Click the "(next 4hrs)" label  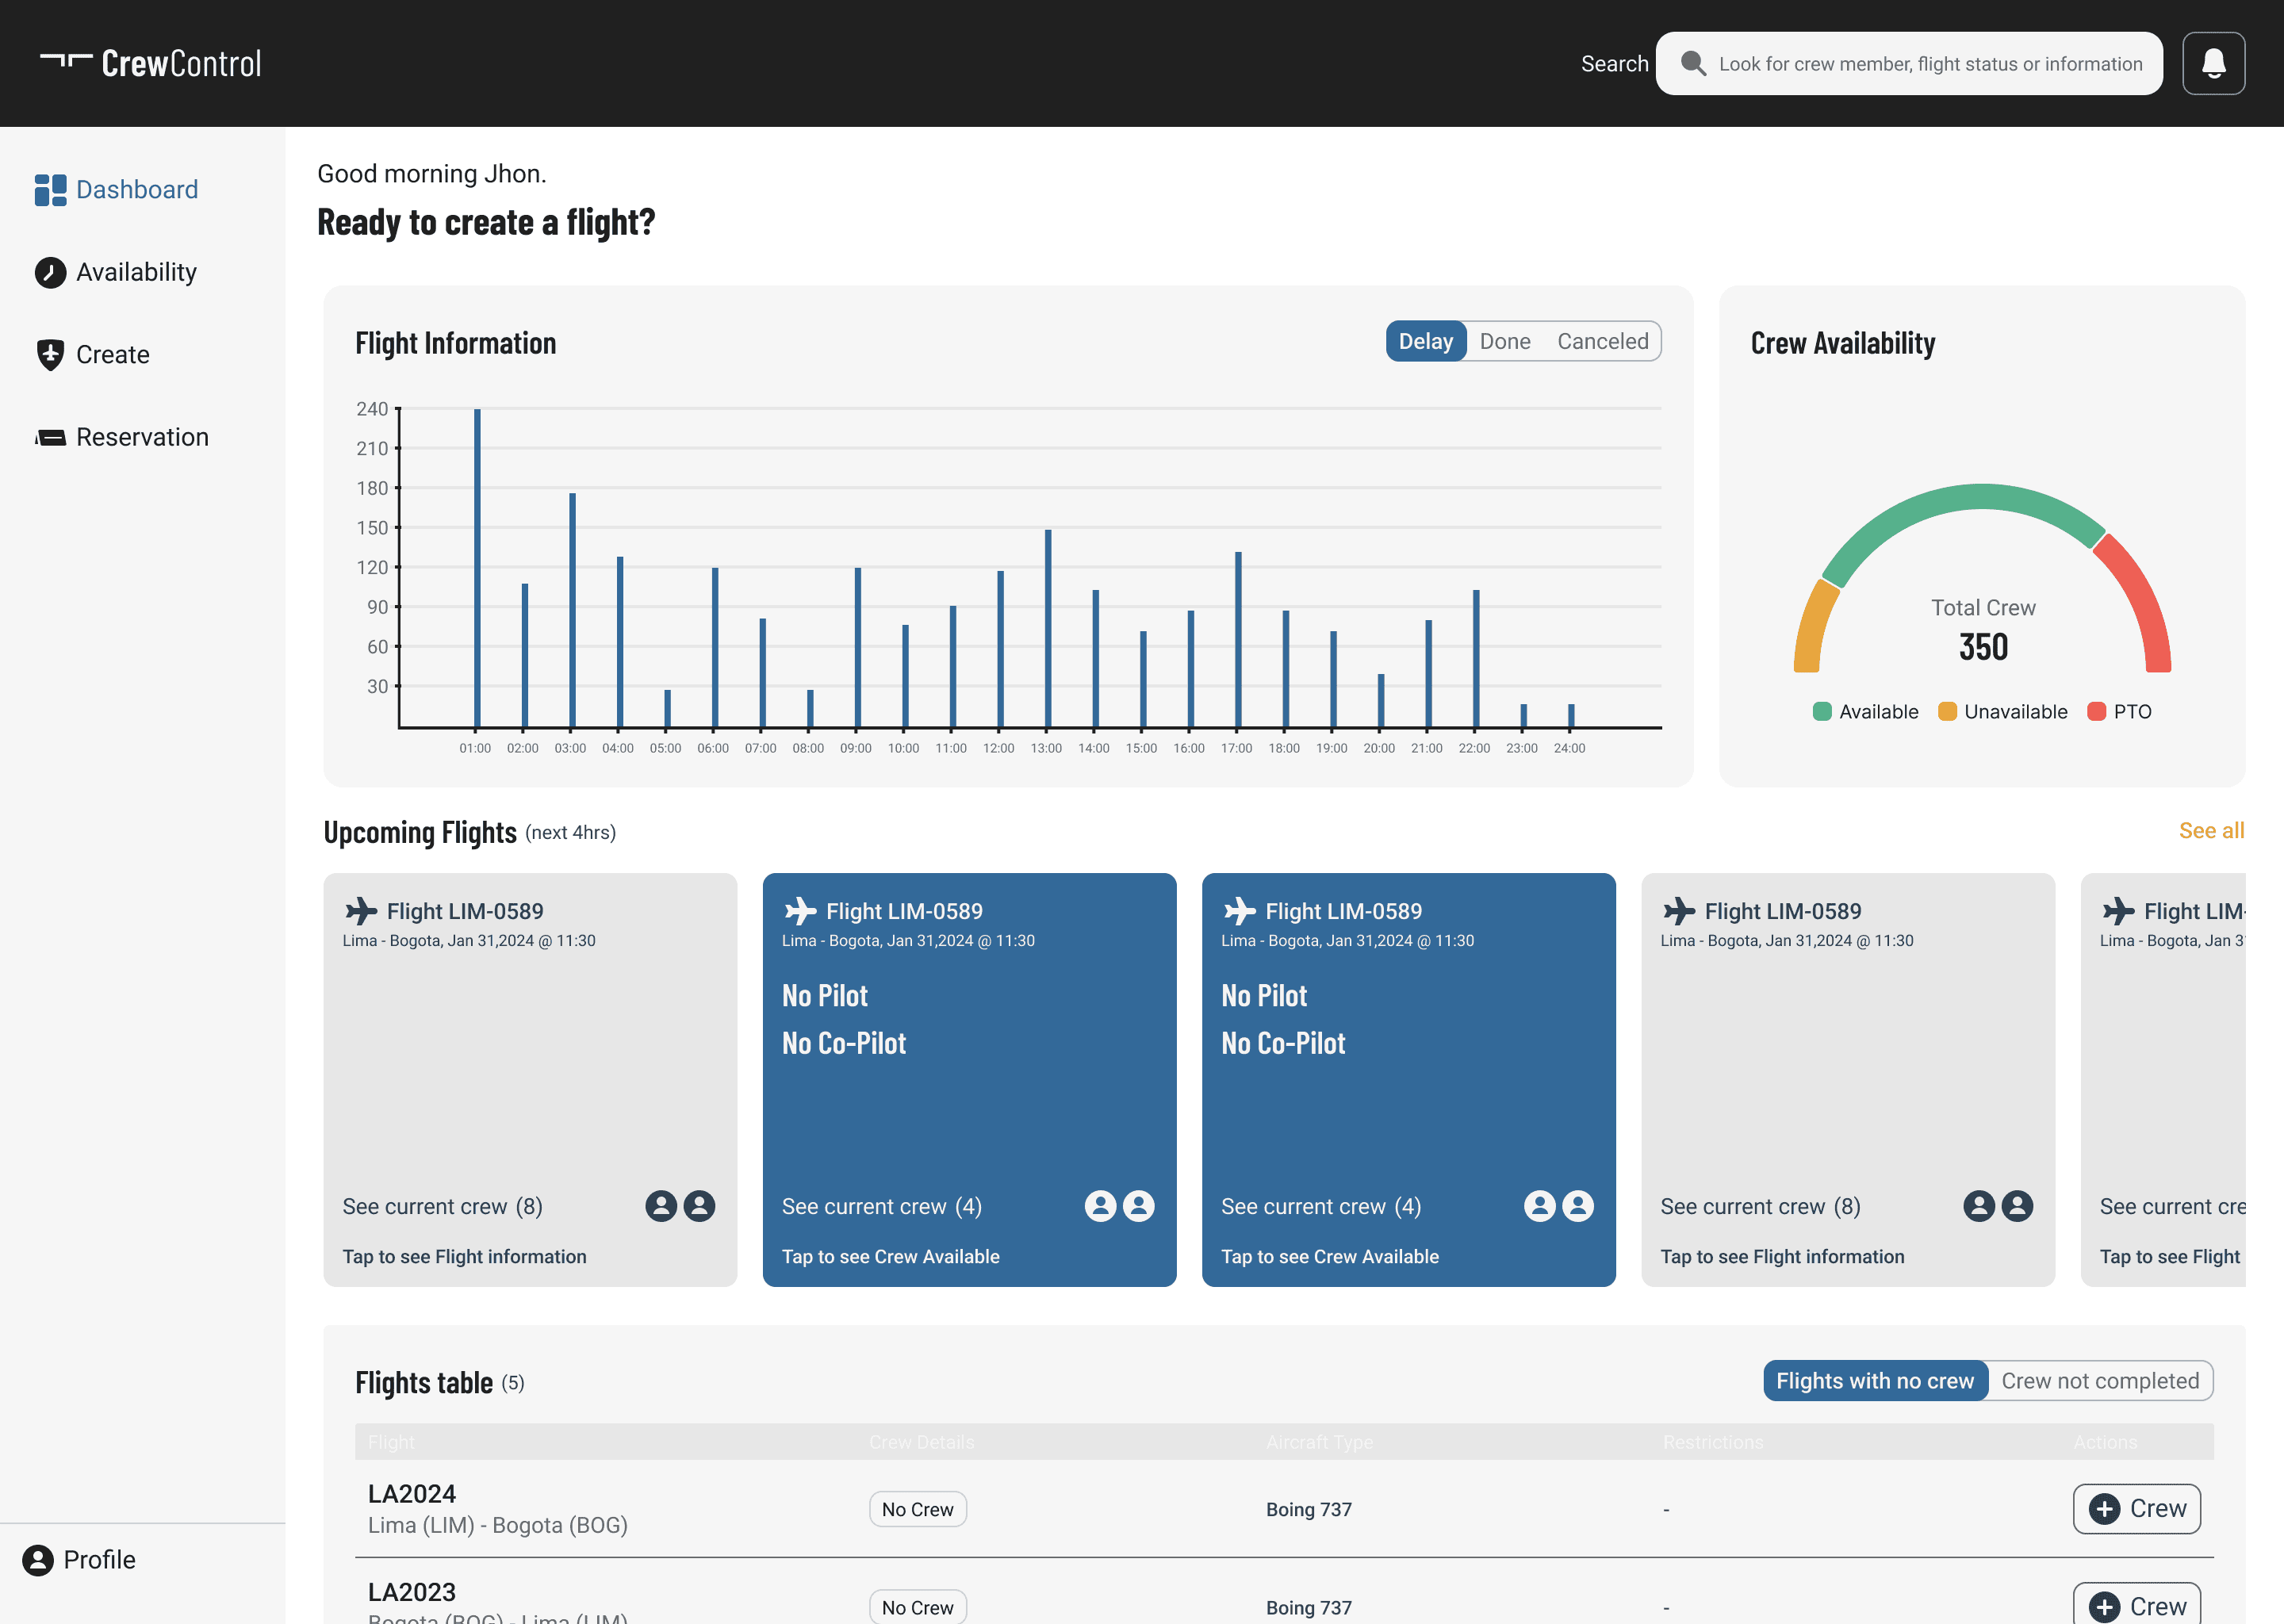tap(570, 833)
